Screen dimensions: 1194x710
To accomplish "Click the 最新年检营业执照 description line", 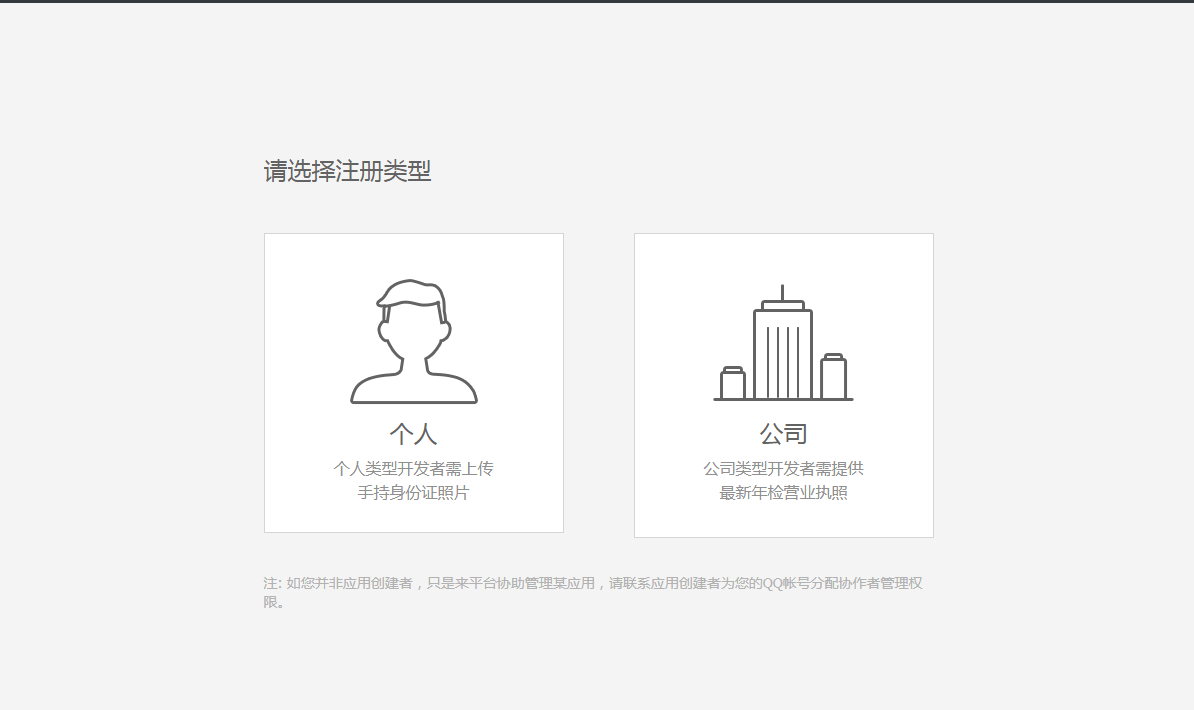I will coord(783,492).
